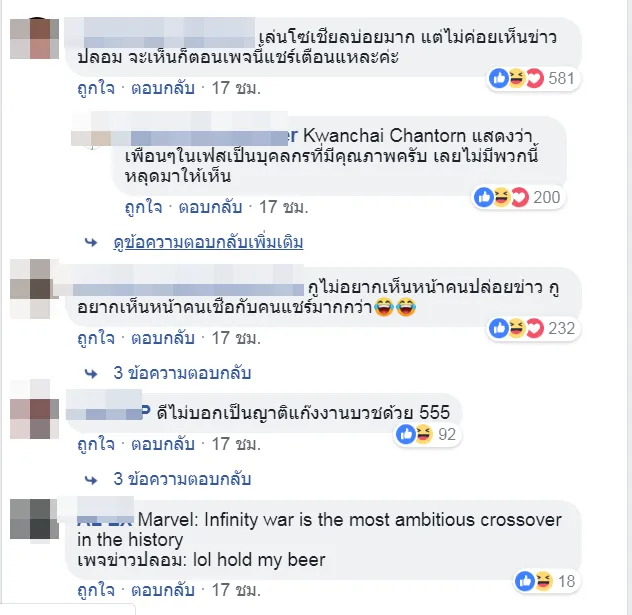Open the first commenter's pixelated avatar
The image size is (632, 615).
pyautogui.click(x=34, y=38)
